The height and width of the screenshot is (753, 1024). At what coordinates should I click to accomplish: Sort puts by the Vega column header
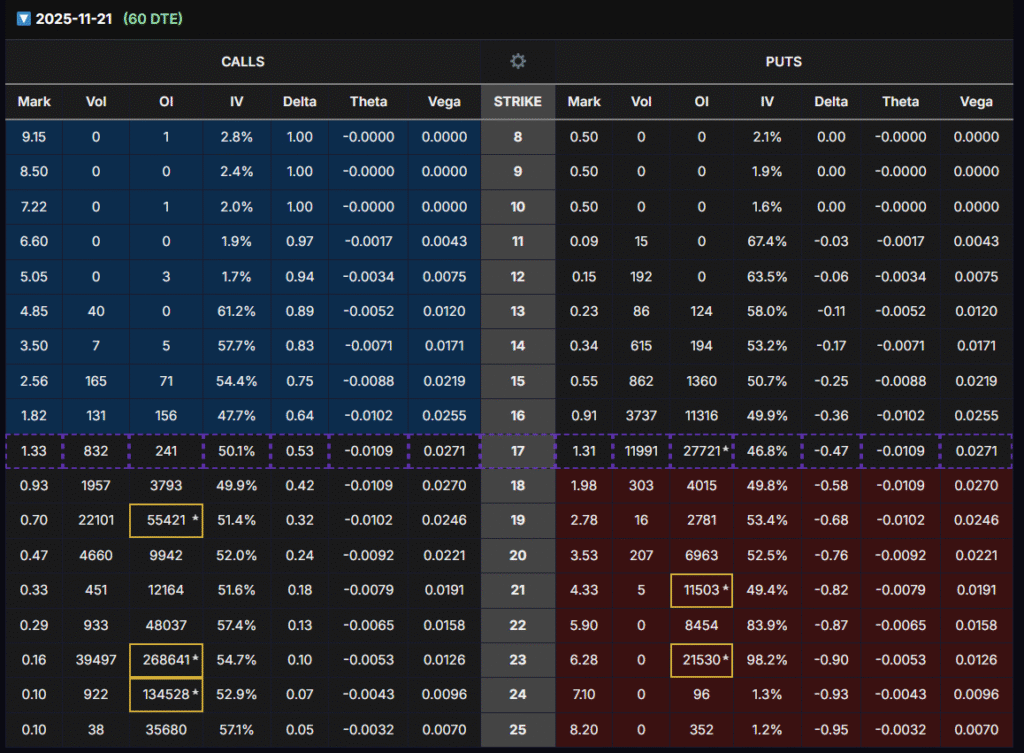coord(976,101)
